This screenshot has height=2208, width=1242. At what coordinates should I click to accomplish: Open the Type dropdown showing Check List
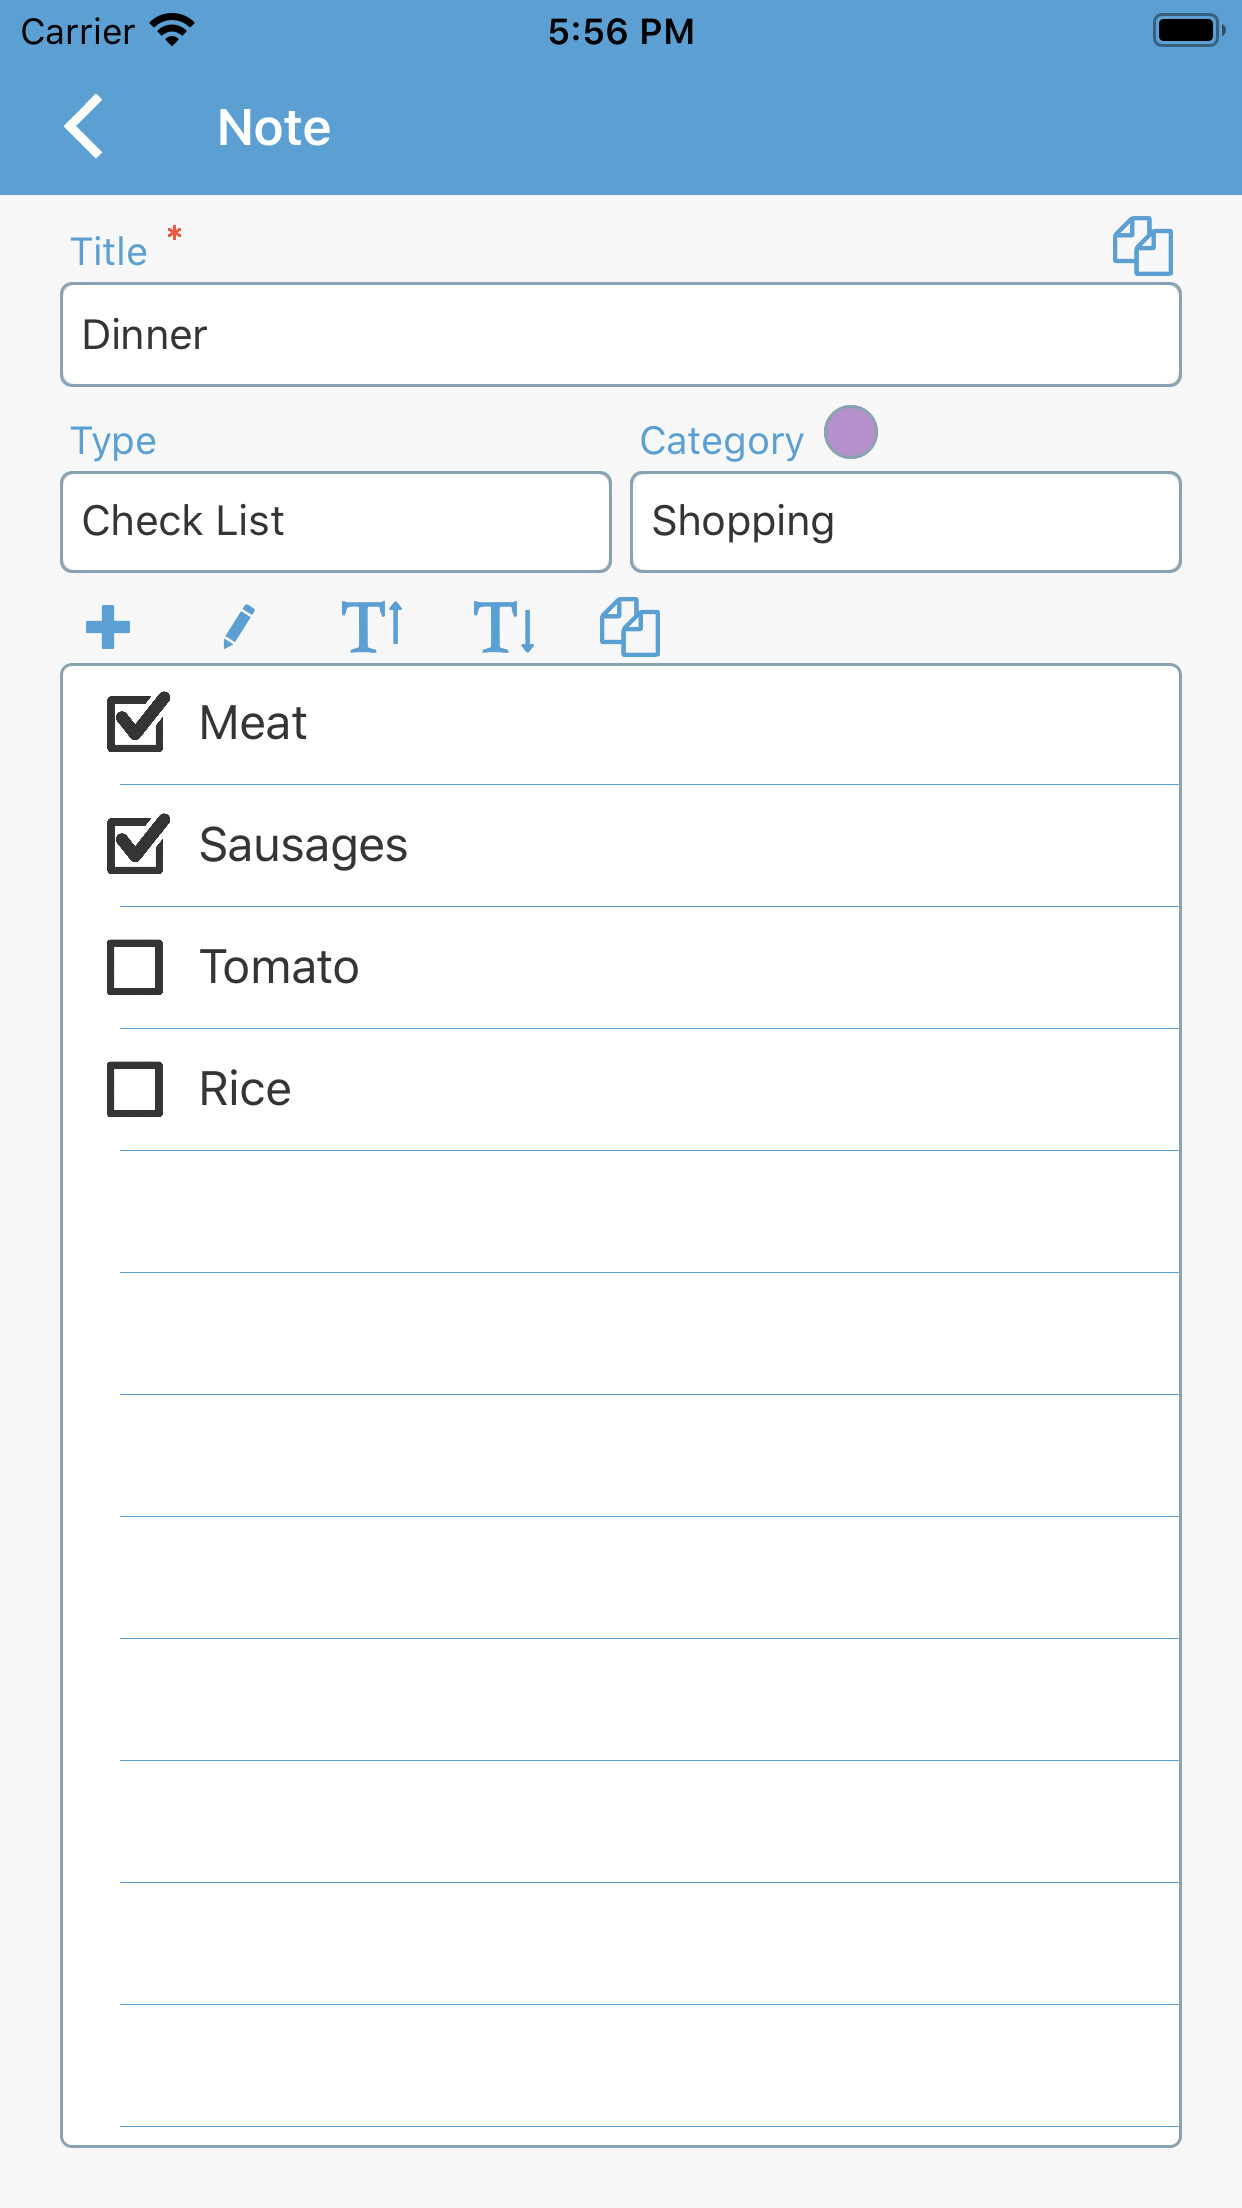tap(336, 522)
